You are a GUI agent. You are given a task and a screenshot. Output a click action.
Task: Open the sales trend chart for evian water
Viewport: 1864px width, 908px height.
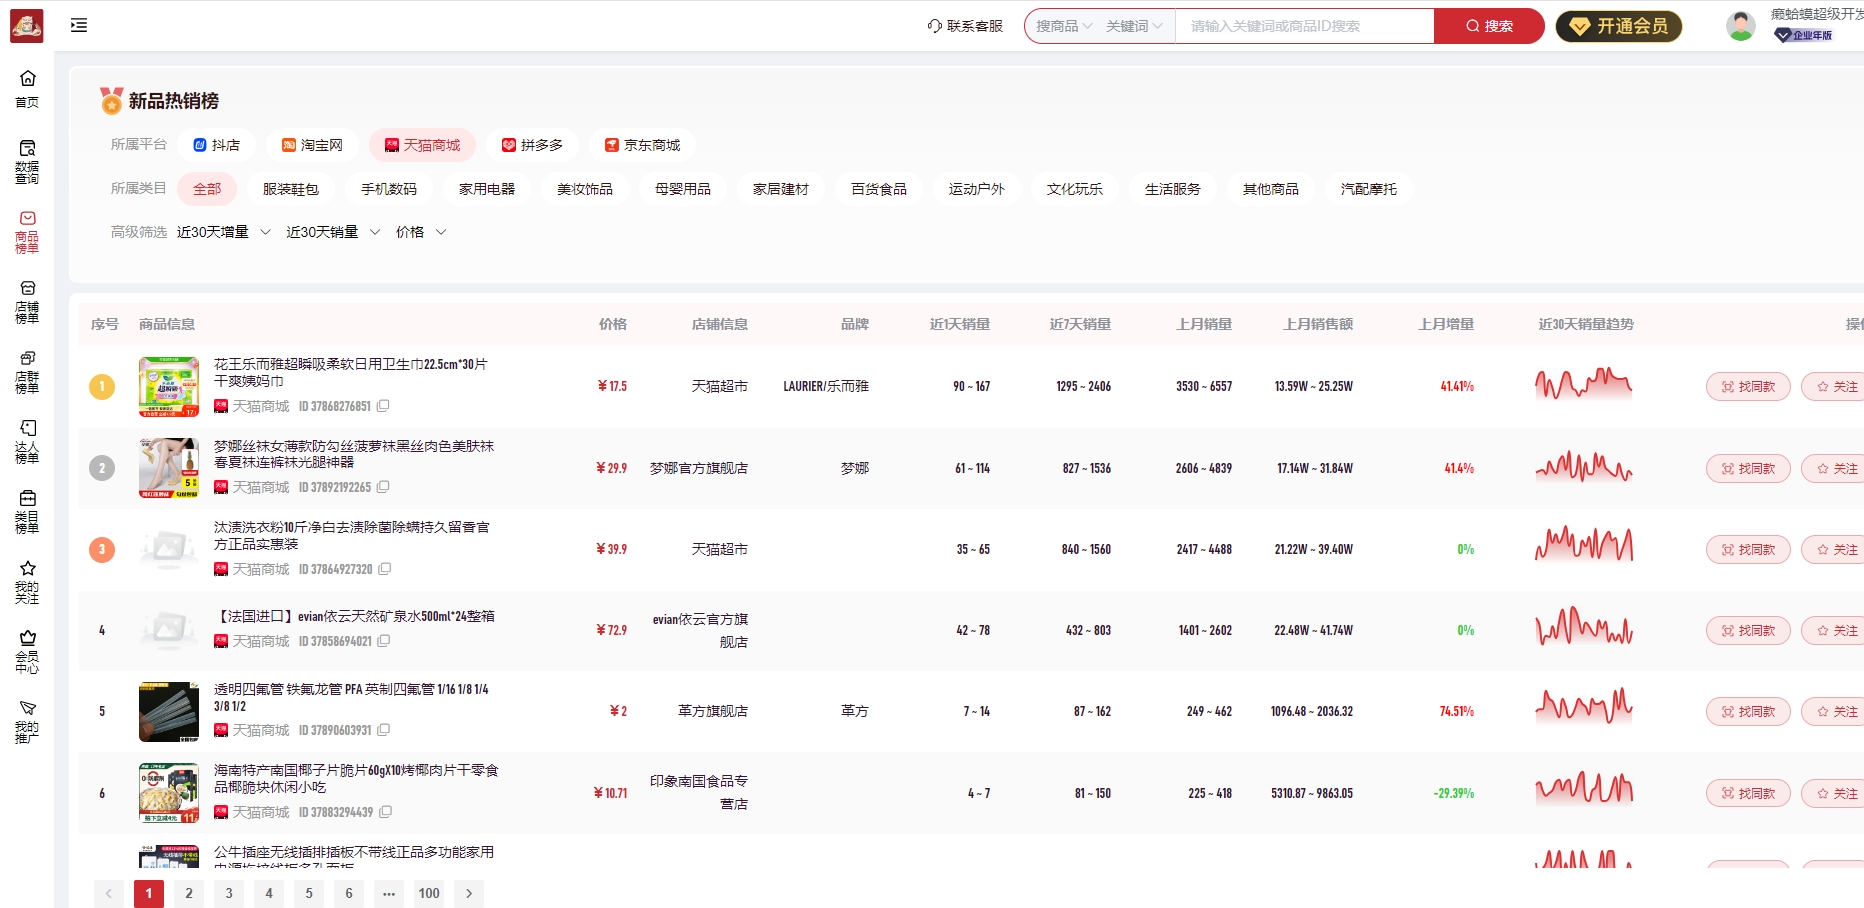pos(1583,630)
